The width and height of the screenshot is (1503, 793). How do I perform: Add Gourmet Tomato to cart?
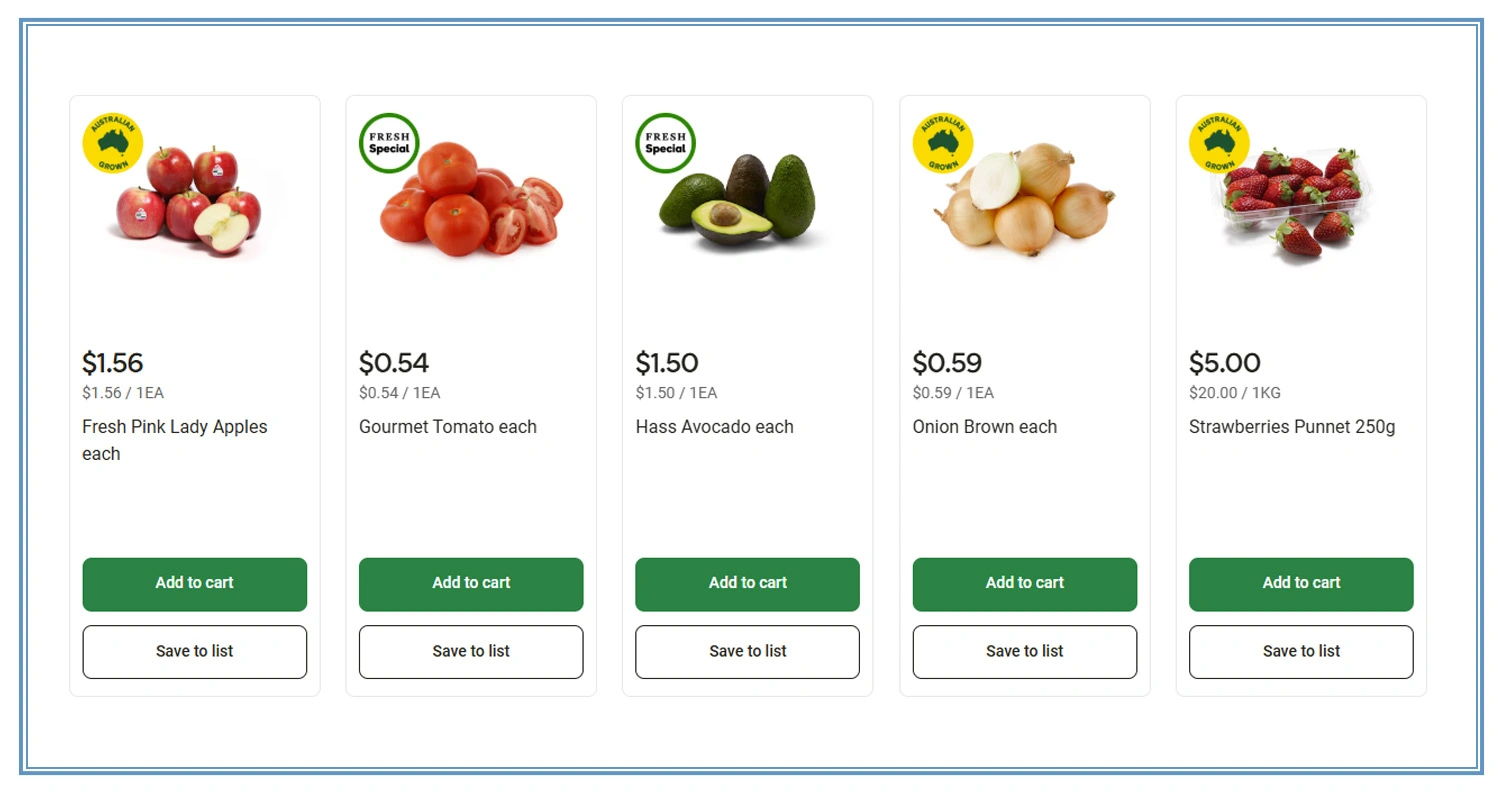click(x=471, y=584)
